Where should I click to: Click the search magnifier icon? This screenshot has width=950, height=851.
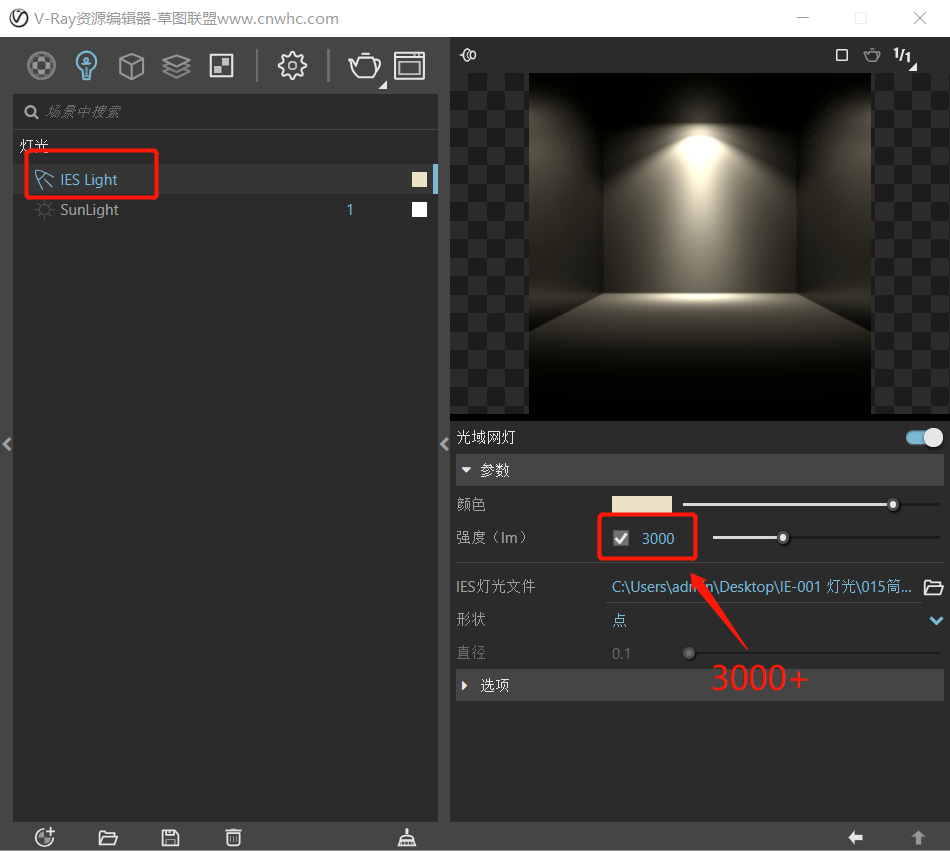click(x=31, y=112)
